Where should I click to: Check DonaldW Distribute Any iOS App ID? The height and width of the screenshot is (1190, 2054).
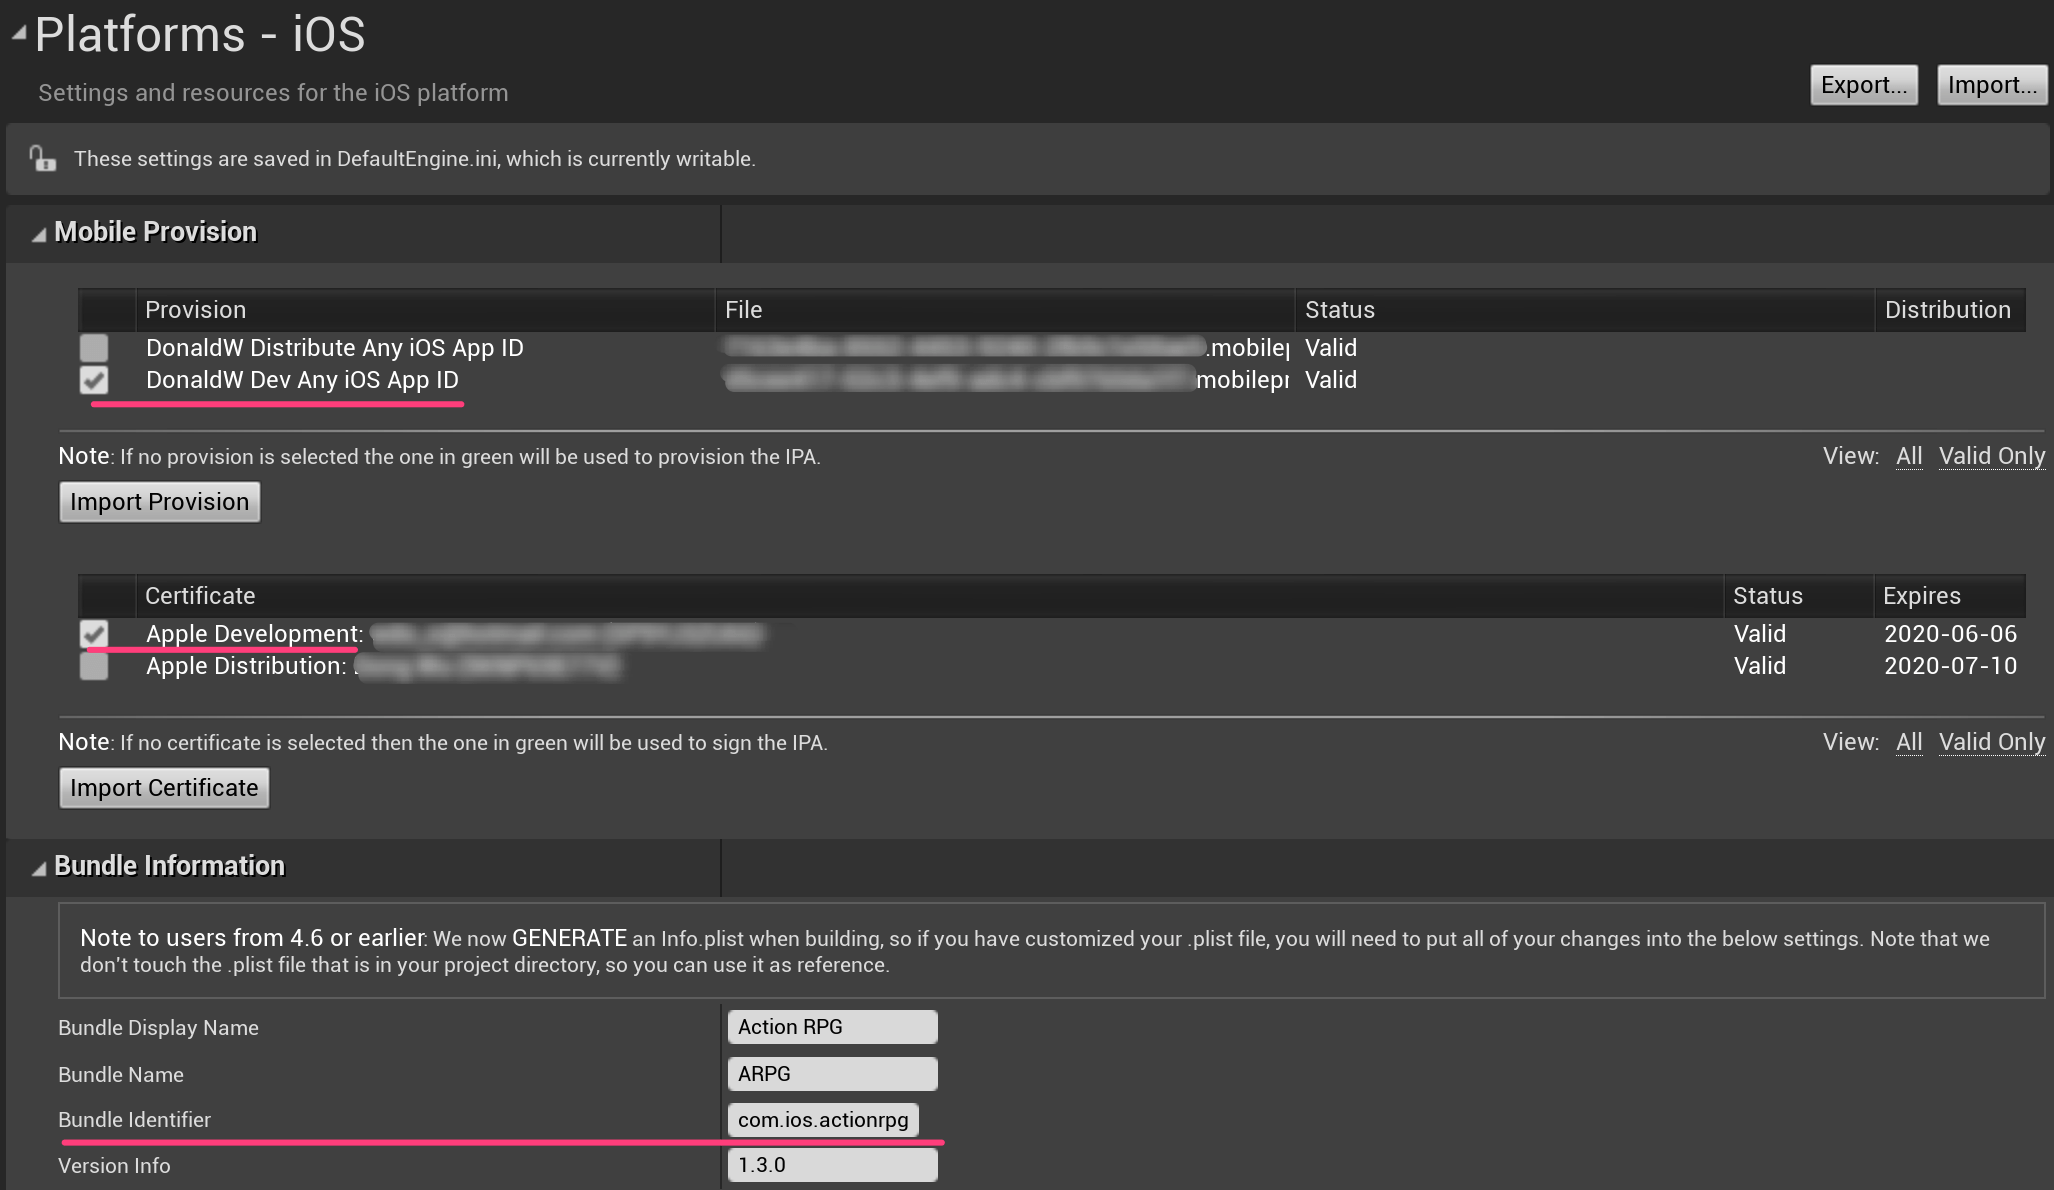[94, 348]
